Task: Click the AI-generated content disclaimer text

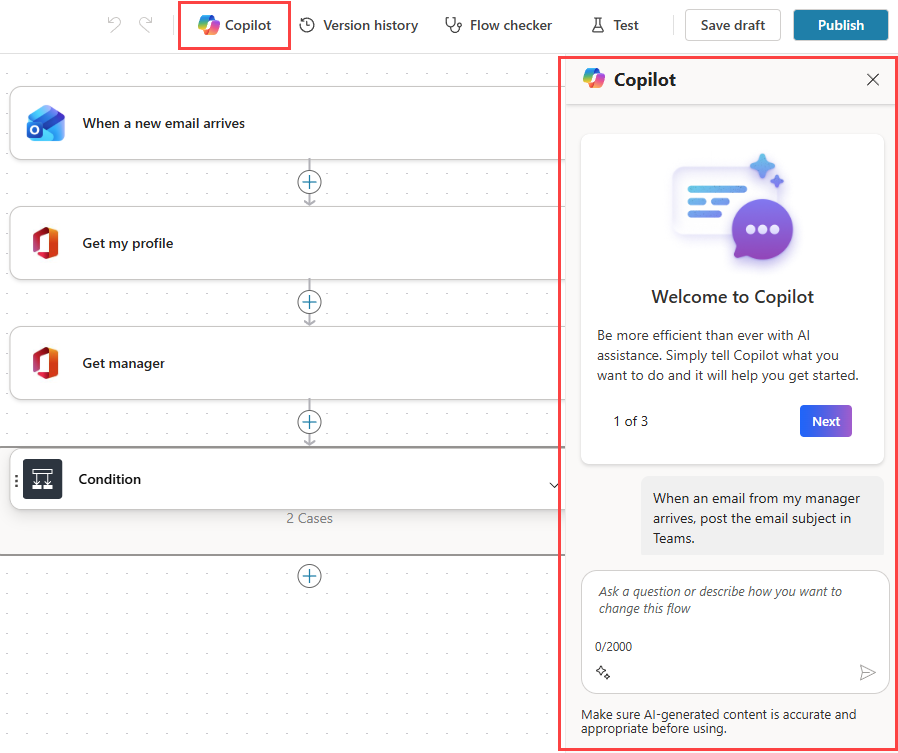Action: click(719, 722)
